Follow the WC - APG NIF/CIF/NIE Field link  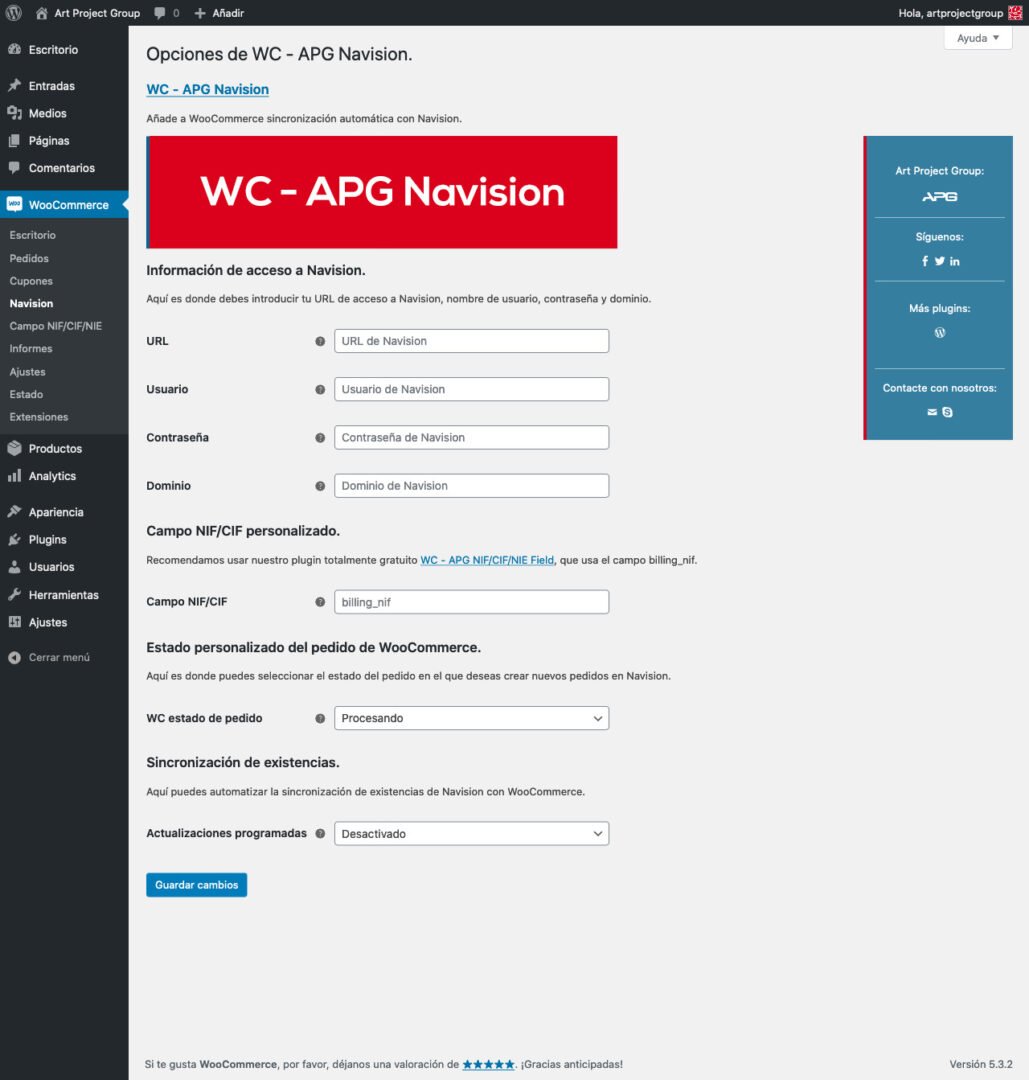(487, 560)
